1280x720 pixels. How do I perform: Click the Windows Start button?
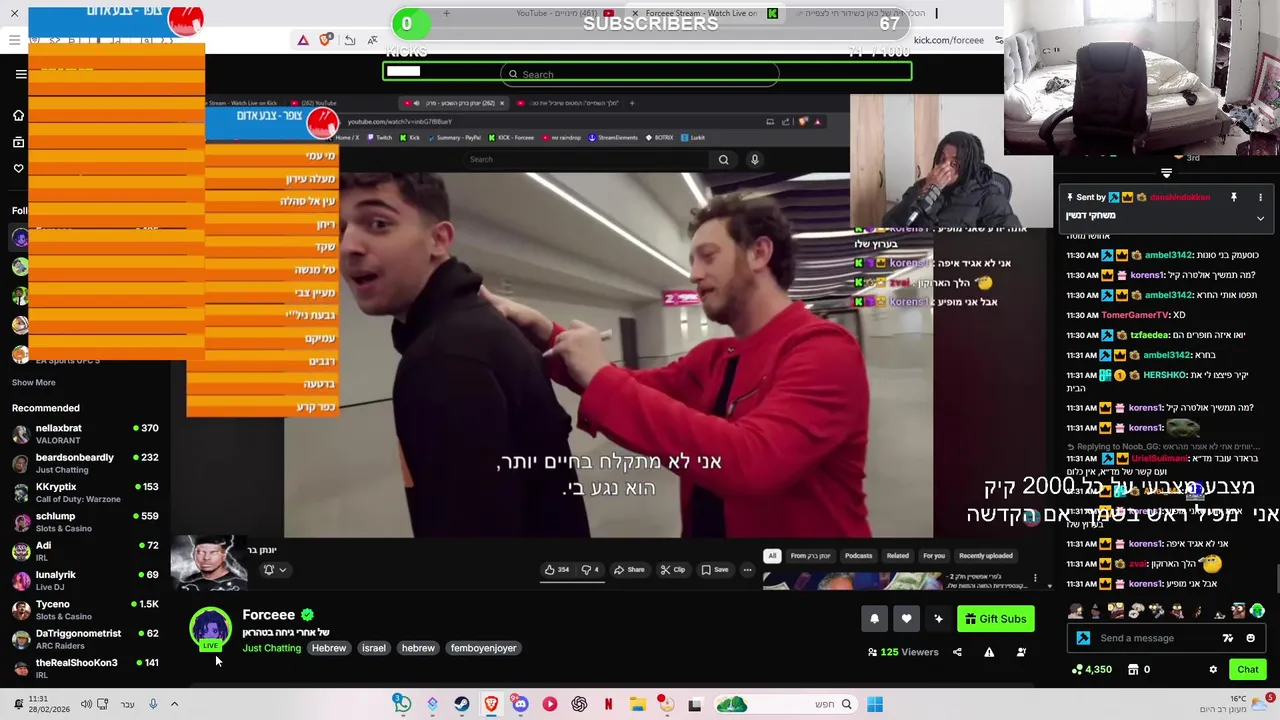875,705
